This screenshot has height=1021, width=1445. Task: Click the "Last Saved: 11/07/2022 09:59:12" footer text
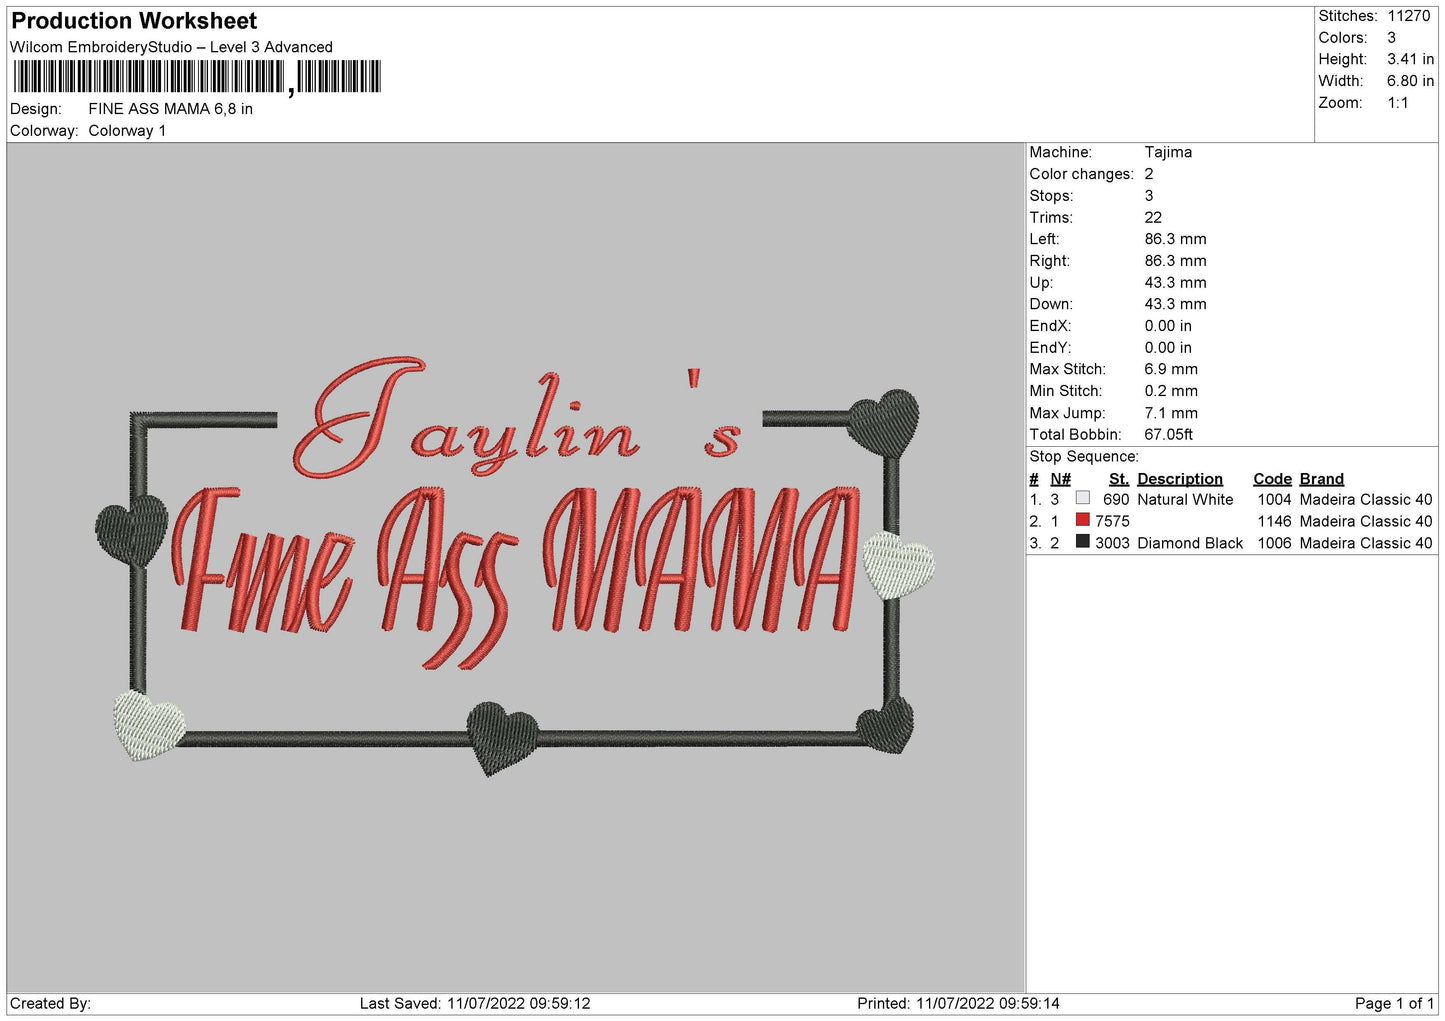[x=475, y=1004]
